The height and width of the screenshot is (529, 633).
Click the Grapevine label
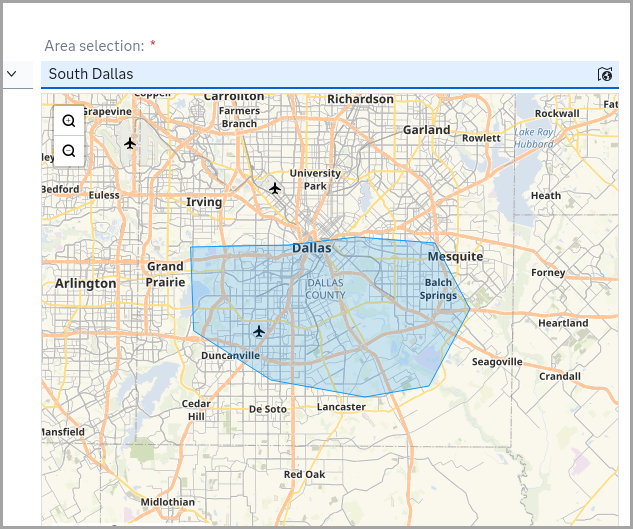(107, 112)
